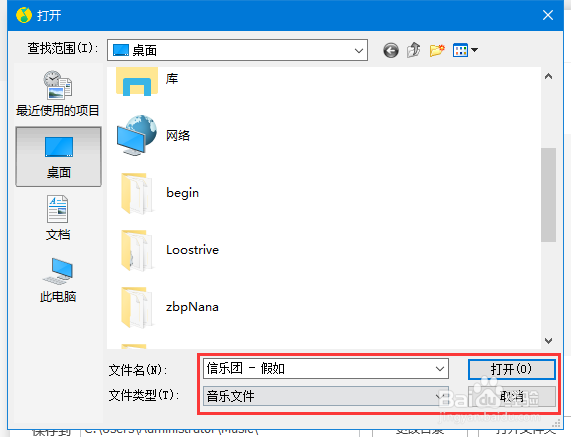
Task: Close the 打开 dialog
Action: pyautogui.click(x=548, y=15)
